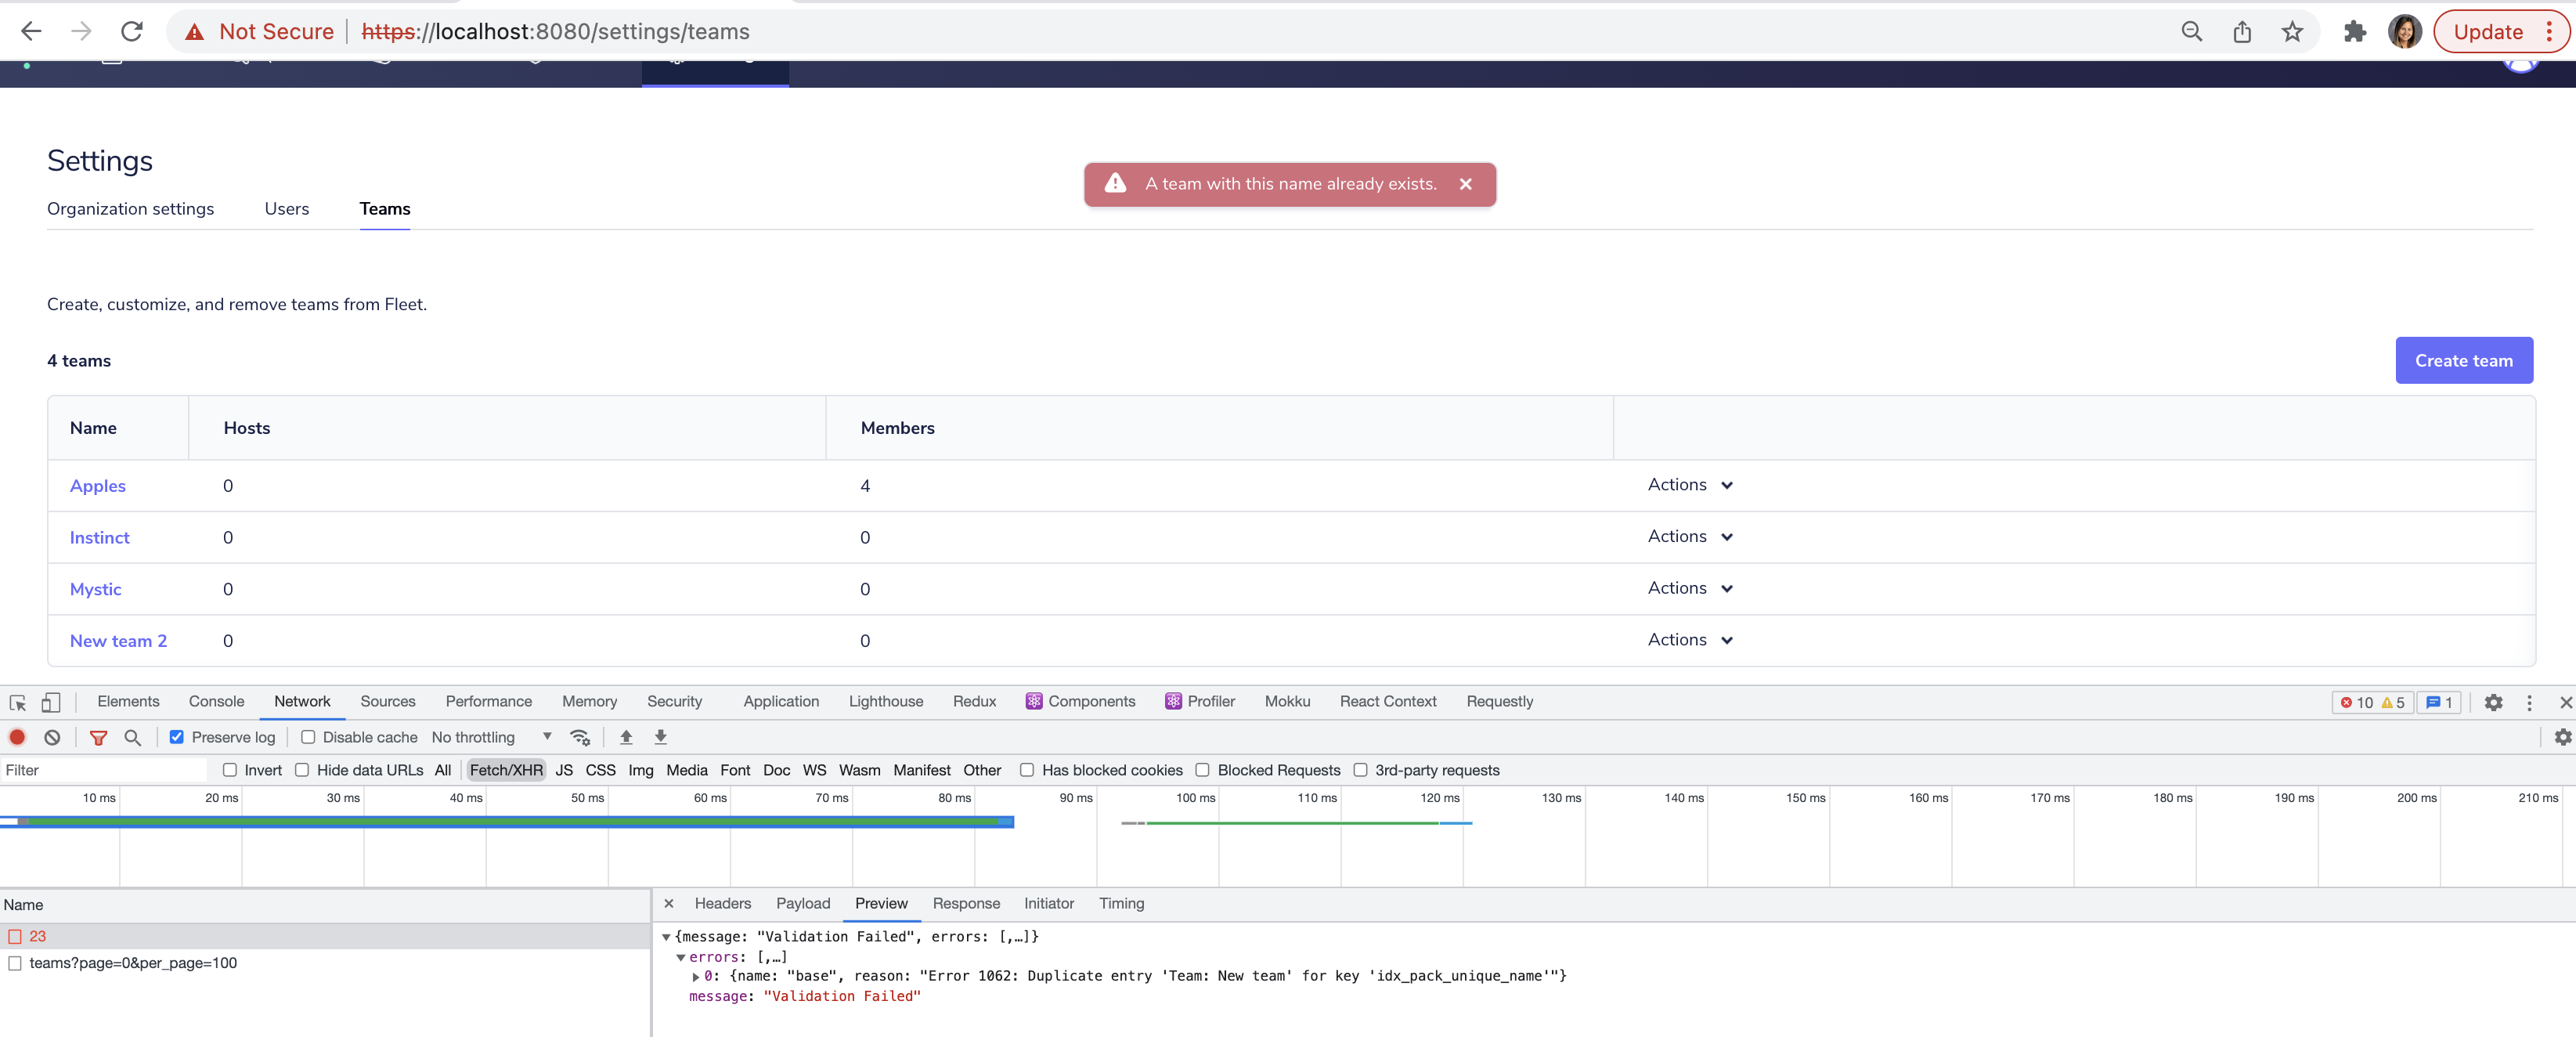Export HAR file with download arrow icon
Image resolution: width=2576 pixels, height=1037 pixels.
[x=660, y=737]
